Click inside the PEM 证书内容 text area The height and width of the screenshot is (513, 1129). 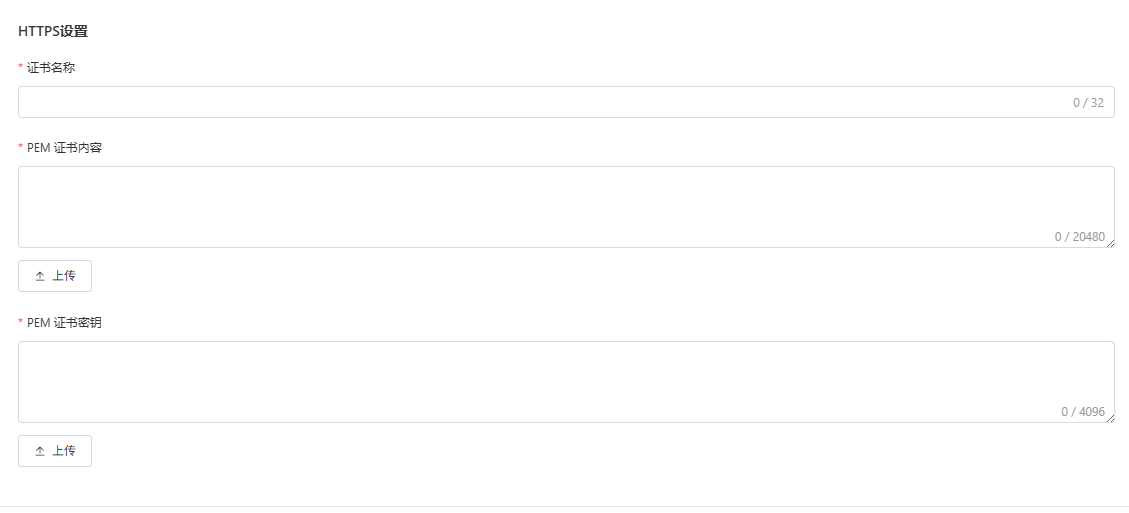pos(566,207)
